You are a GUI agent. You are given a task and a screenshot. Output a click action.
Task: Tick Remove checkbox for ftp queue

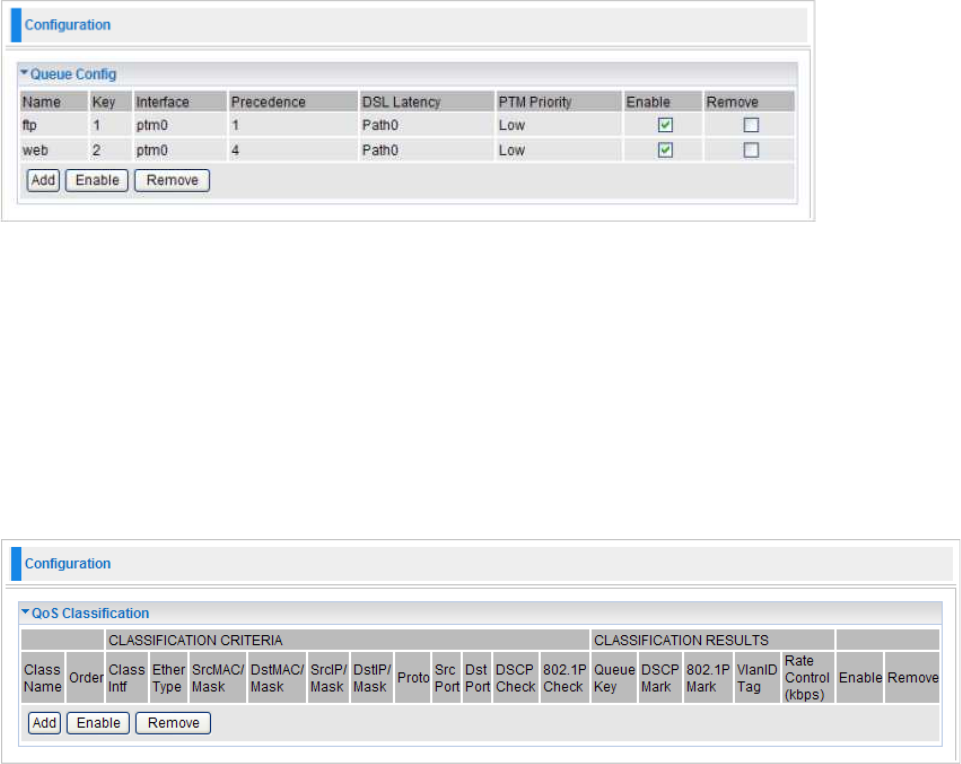(751, 125)
